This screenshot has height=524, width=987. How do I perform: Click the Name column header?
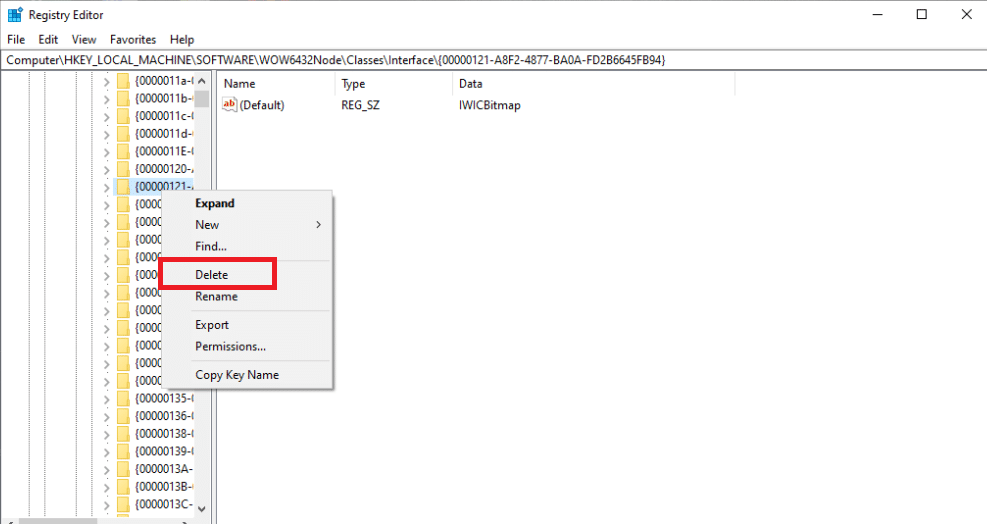pyautogui.click(x=276, y=84)
